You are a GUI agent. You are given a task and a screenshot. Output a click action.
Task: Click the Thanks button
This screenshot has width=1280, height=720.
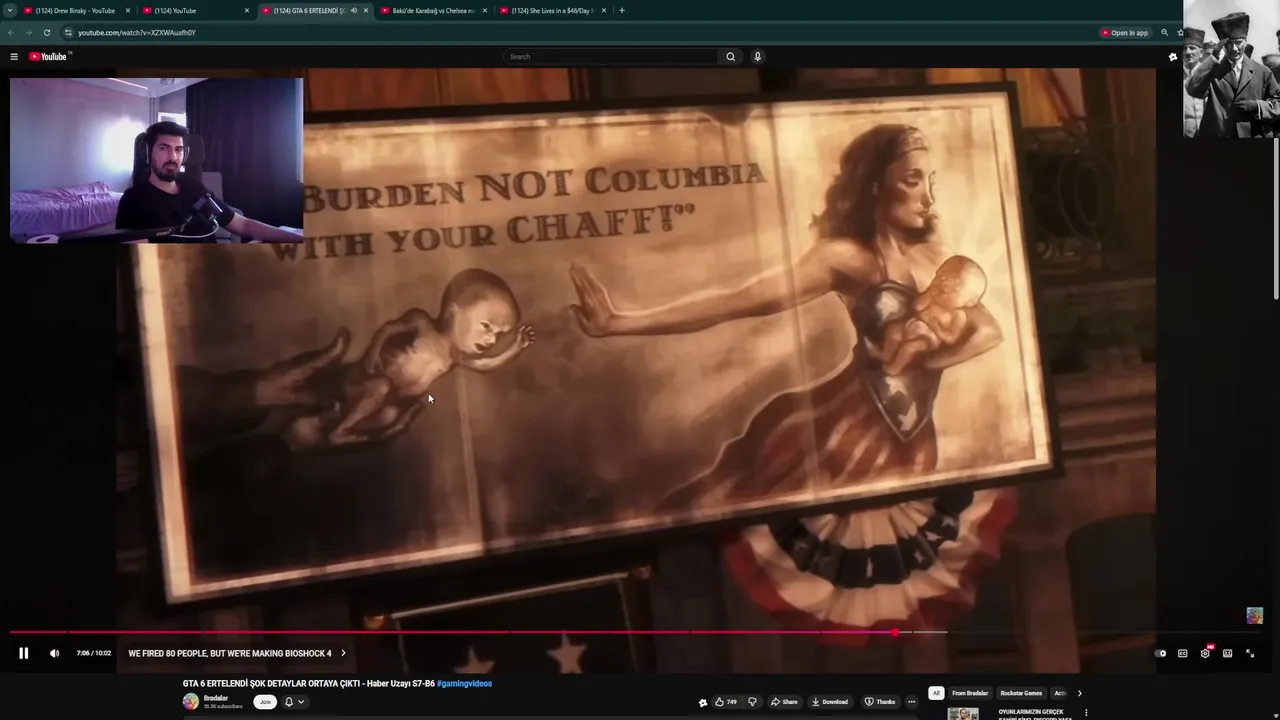tap(880, 702)
